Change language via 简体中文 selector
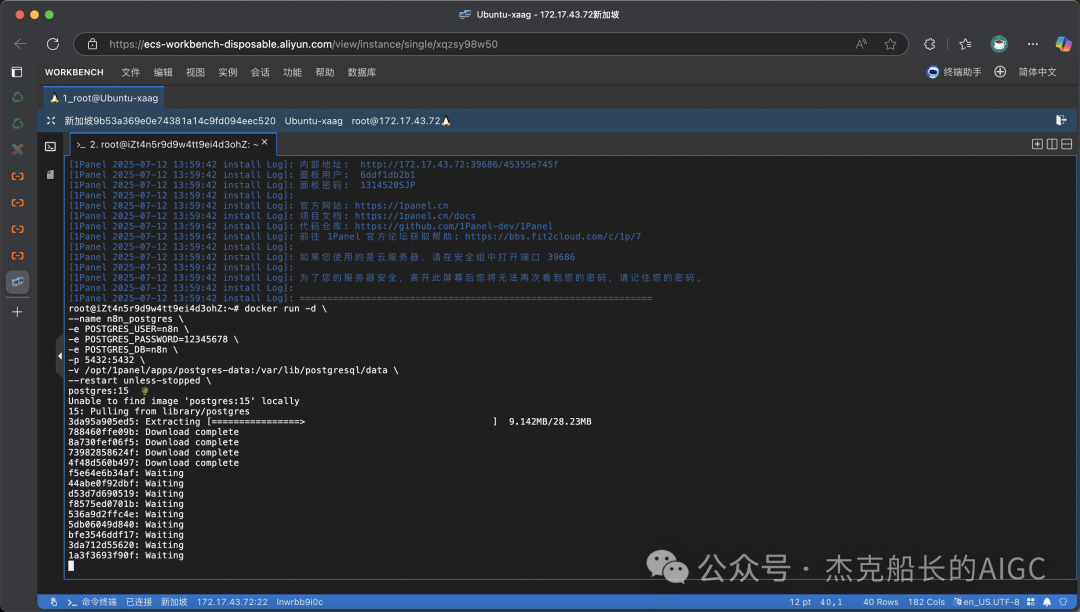Screen dimensions: 1080x612 1037,72
